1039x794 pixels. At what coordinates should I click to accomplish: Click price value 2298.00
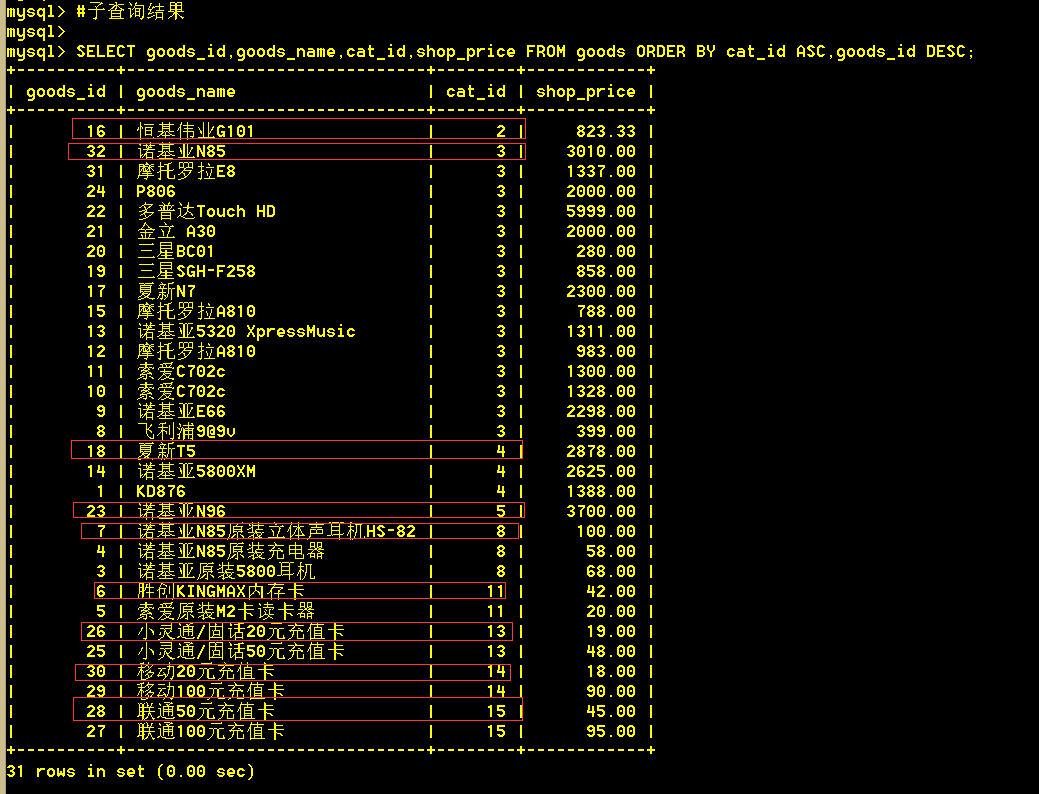tap(601, 412)
